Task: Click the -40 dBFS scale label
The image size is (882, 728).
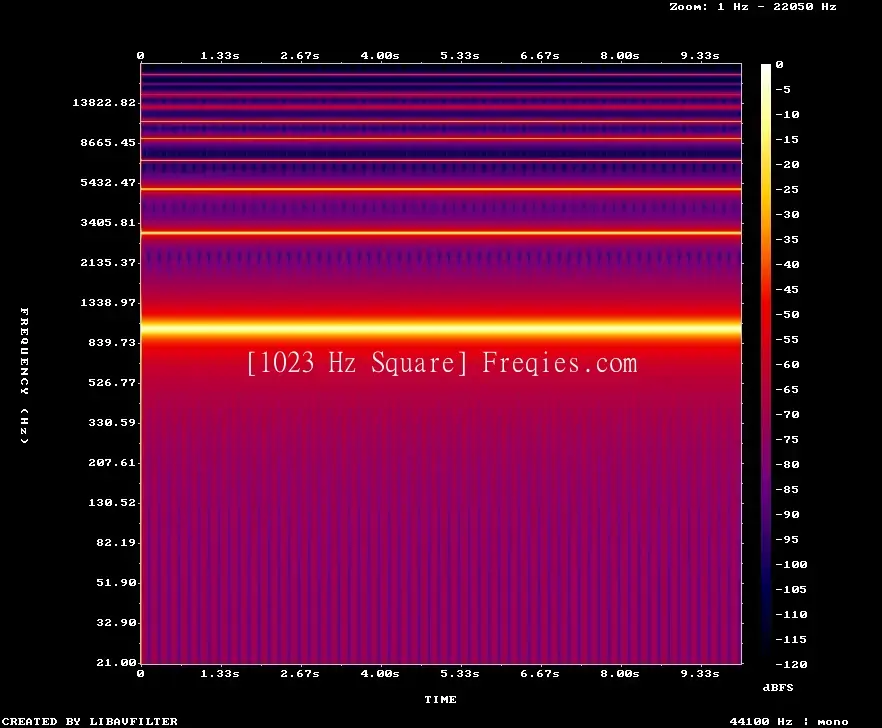Action: [787, 264]
